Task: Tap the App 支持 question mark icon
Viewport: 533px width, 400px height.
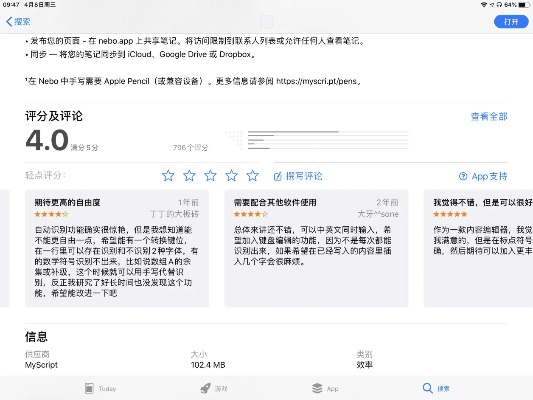Action: pyautogui.click(x=463, y=176)
